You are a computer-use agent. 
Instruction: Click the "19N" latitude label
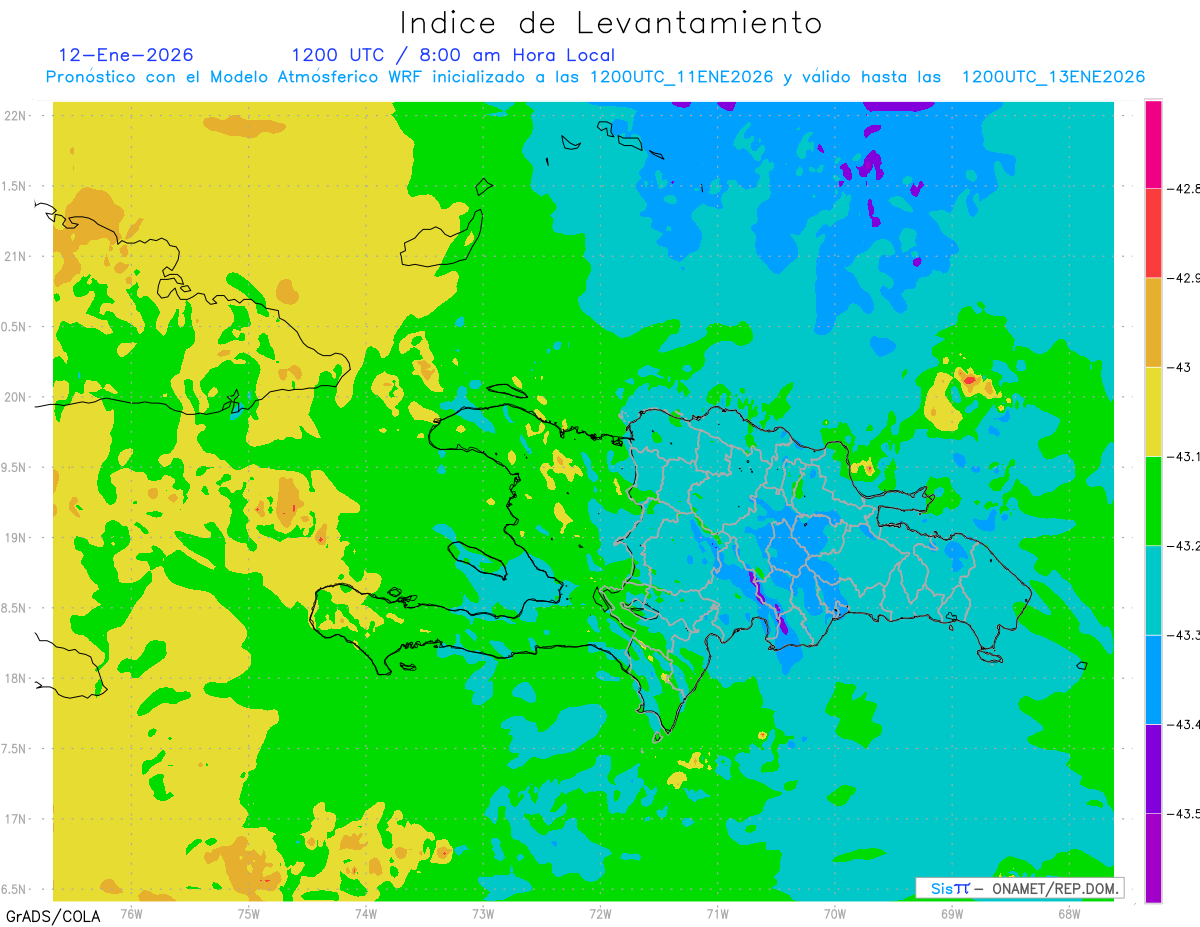click(x=17, y=538)
